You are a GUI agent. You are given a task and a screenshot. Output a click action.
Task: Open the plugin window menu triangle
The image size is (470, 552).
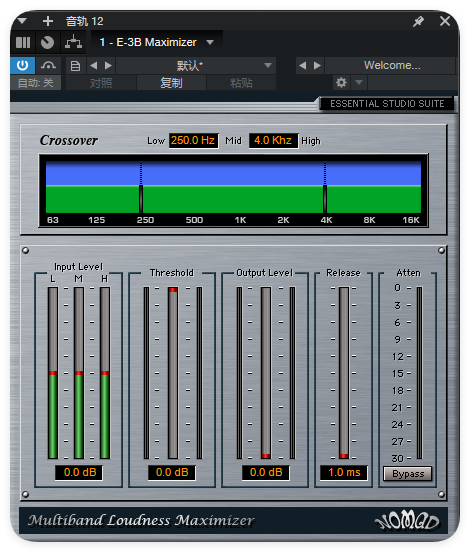22,21
